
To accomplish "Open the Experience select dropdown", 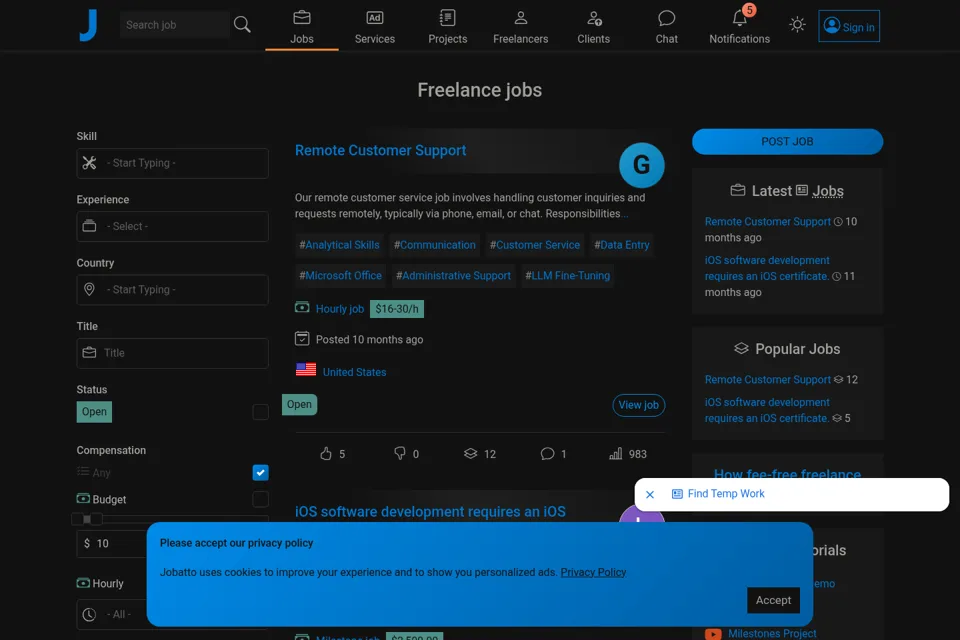I will click(173, 227).
